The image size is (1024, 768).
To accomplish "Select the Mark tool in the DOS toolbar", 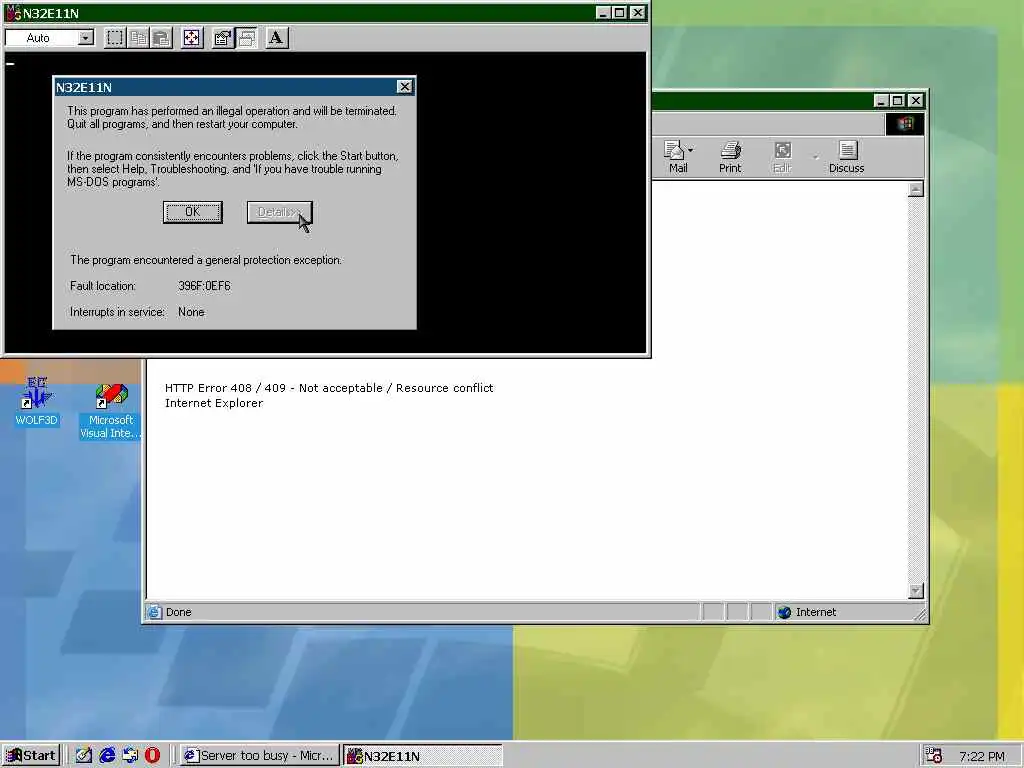I will pos(115,38).
